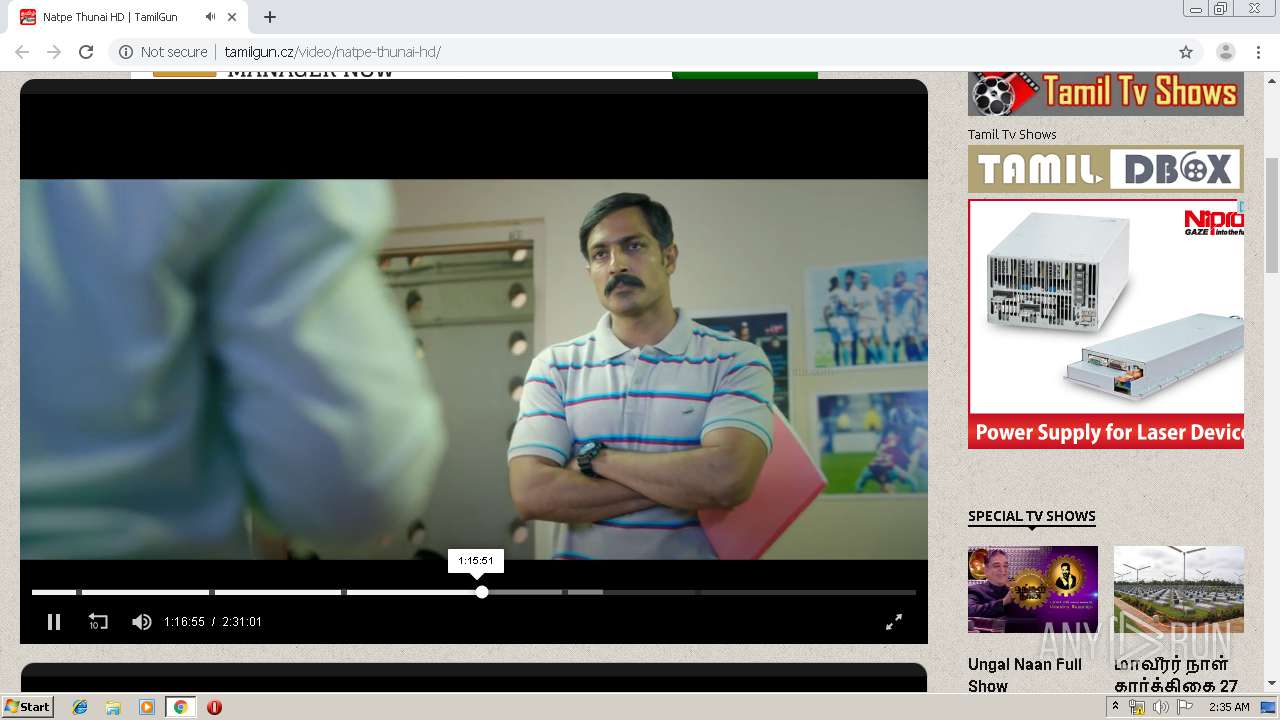Open the network tray icon

click(1137, 707)
